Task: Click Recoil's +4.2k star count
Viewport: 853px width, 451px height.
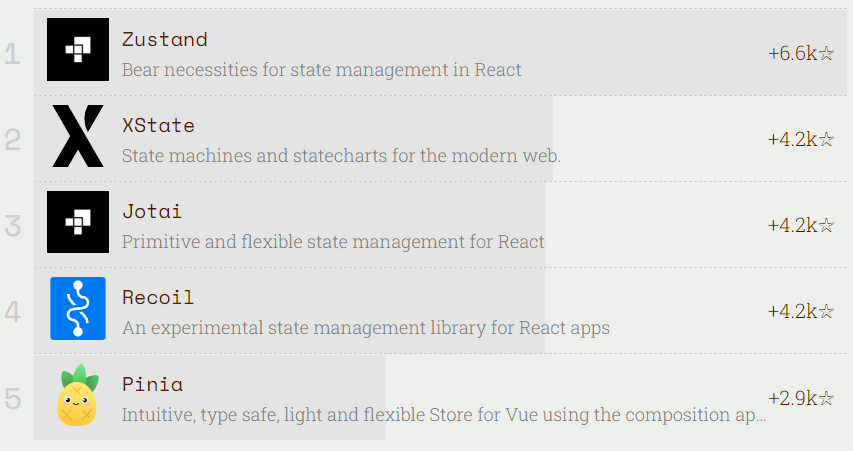Action: point(801,311)
